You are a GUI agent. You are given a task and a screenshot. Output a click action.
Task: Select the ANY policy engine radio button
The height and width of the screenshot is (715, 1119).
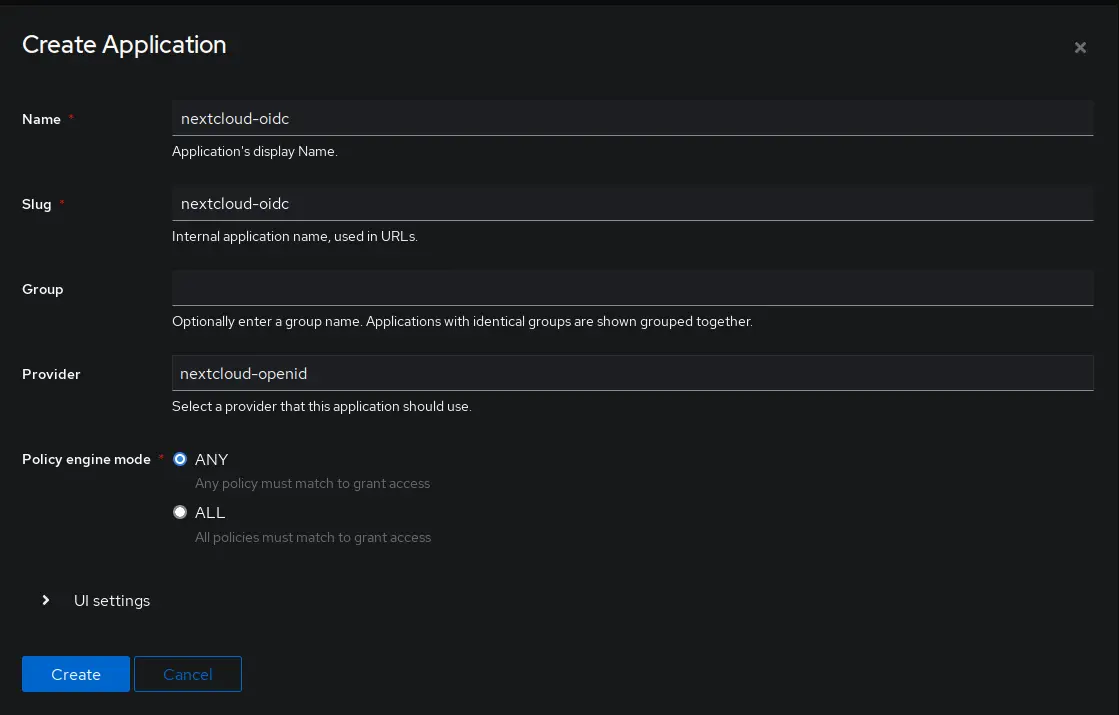click(180, 459)
